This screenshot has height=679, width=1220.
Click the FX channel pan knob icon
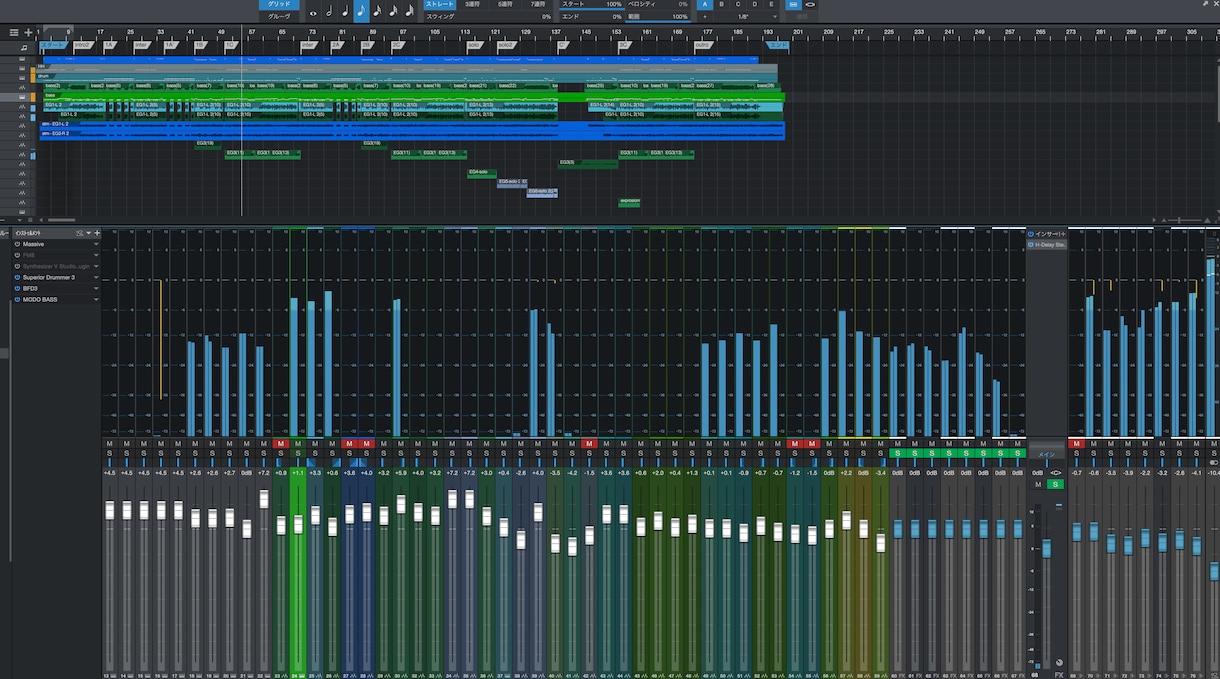1060,663
